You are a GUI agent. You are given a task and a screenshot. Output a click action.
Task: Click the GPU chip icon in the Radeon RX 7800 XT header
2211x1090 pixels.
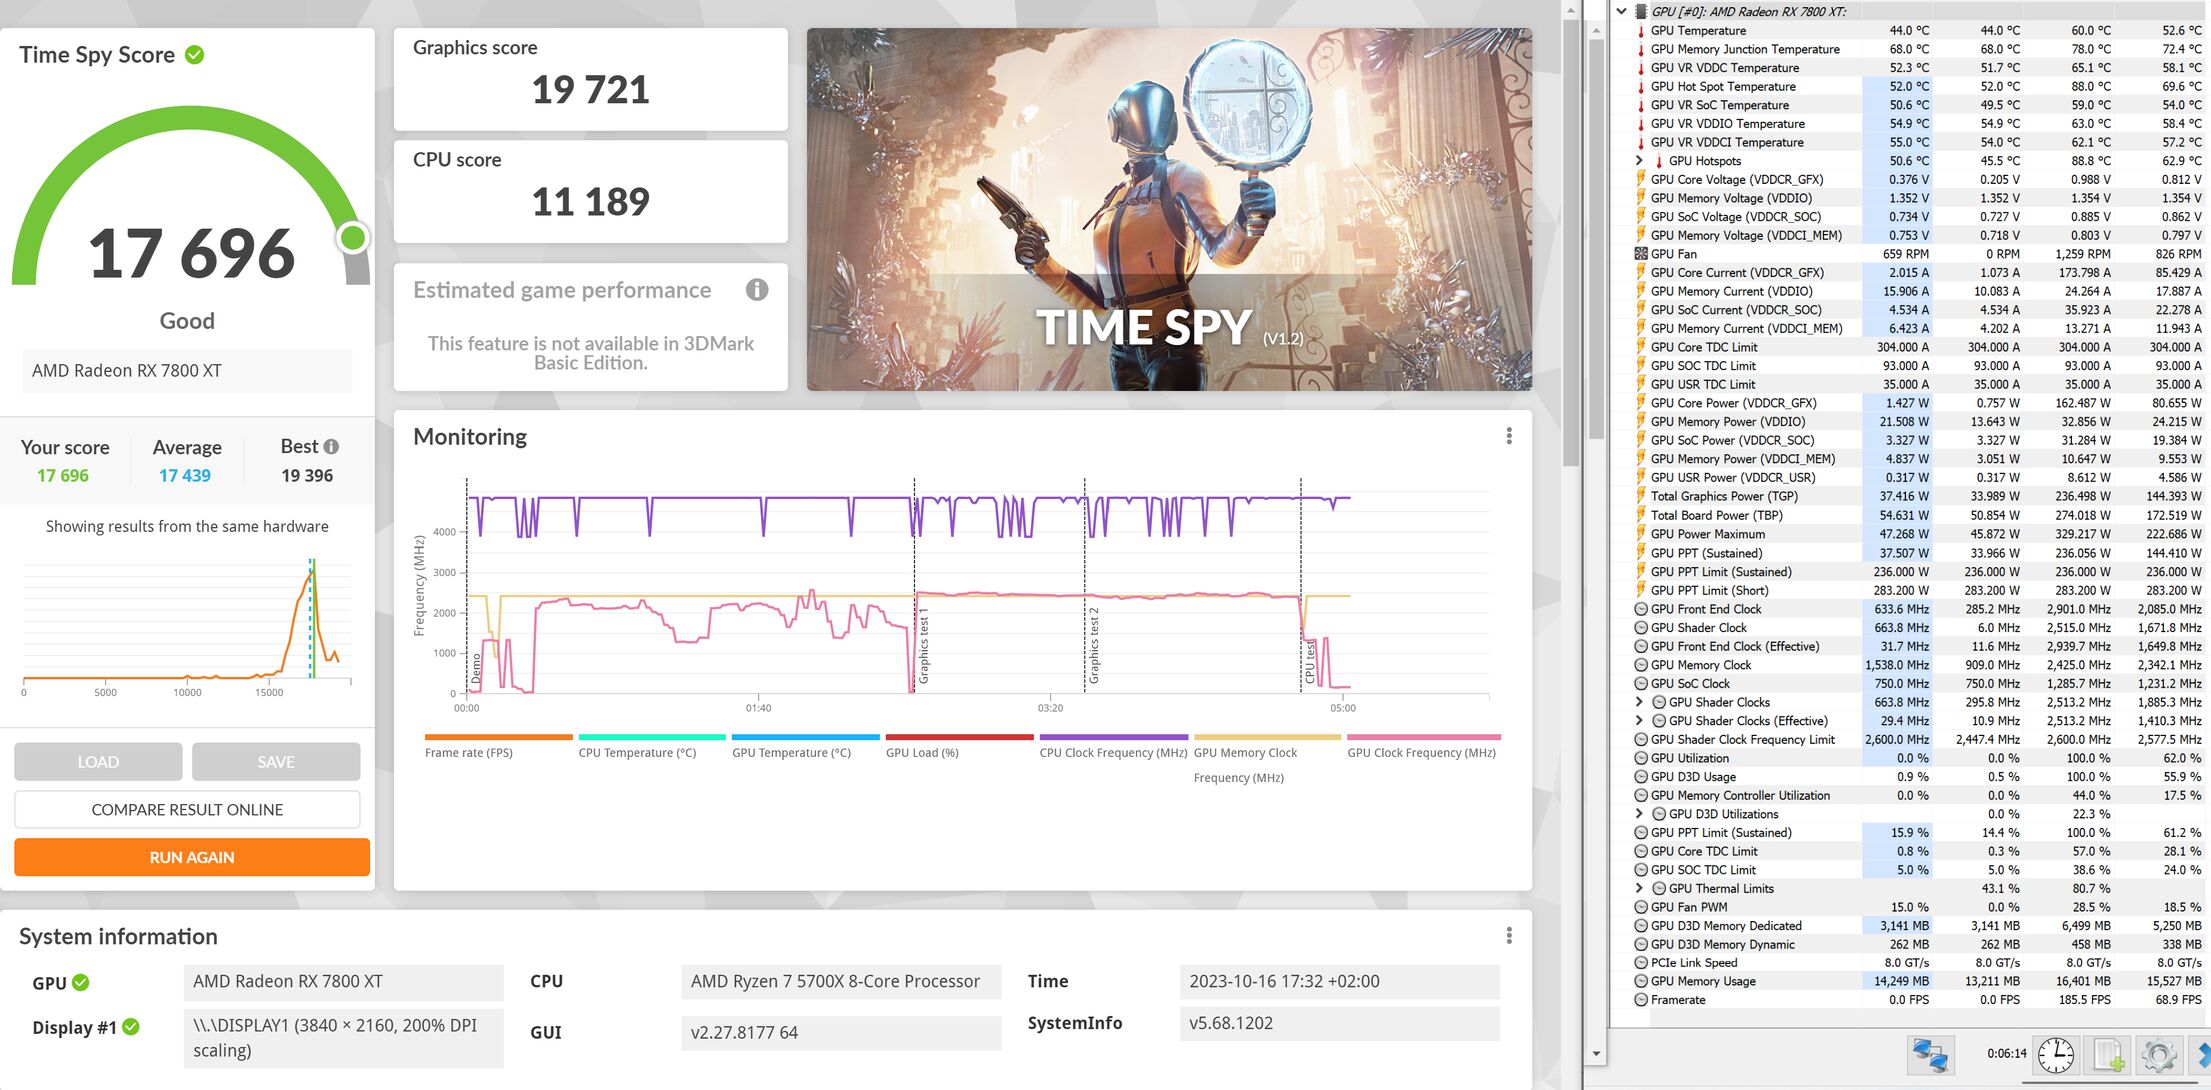click(x=1641, y=12)
